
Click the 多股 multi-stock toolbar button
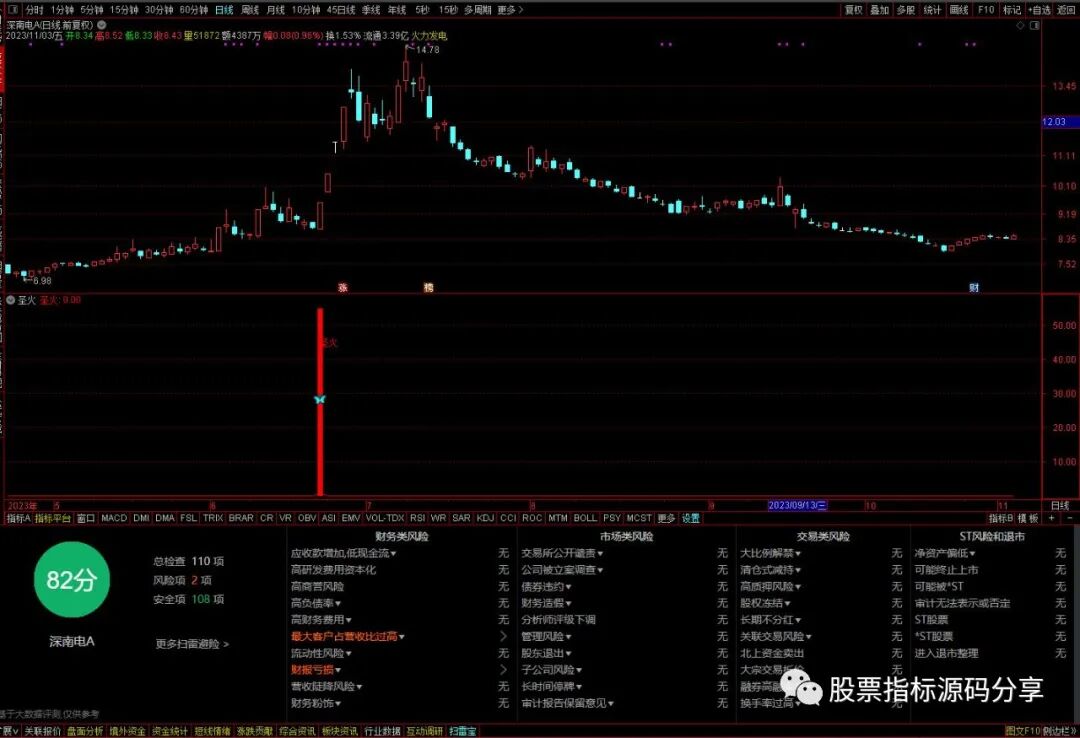(x=906, y=10)
